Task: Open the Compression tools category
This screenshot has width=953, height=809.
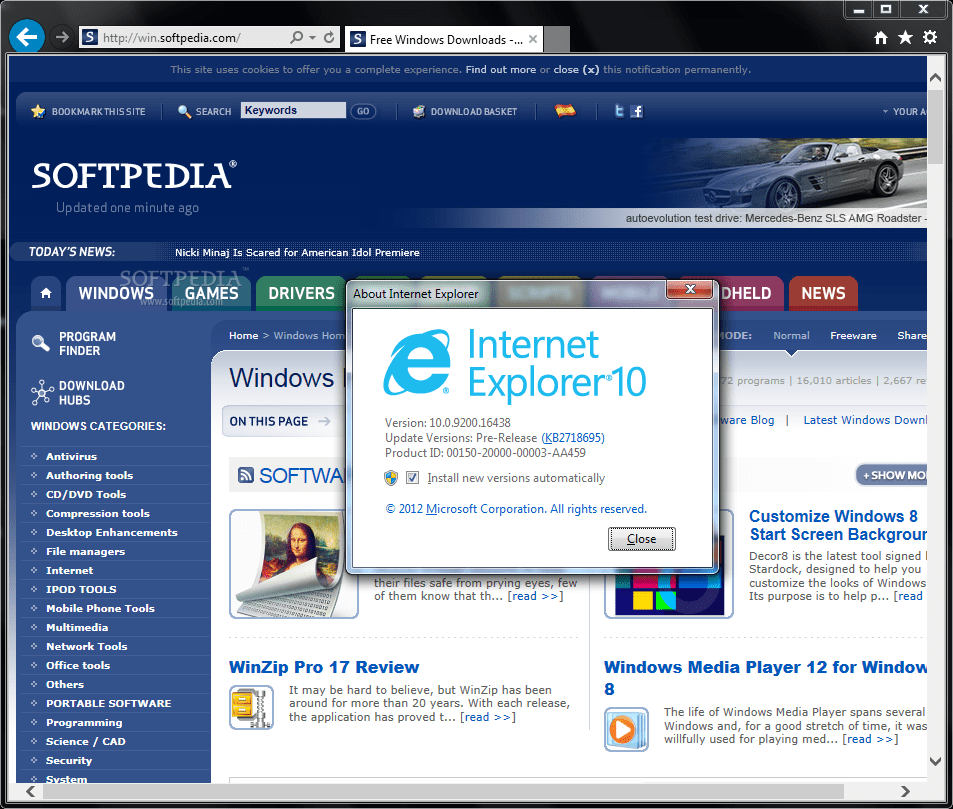Action: click(x=98, y=514)
